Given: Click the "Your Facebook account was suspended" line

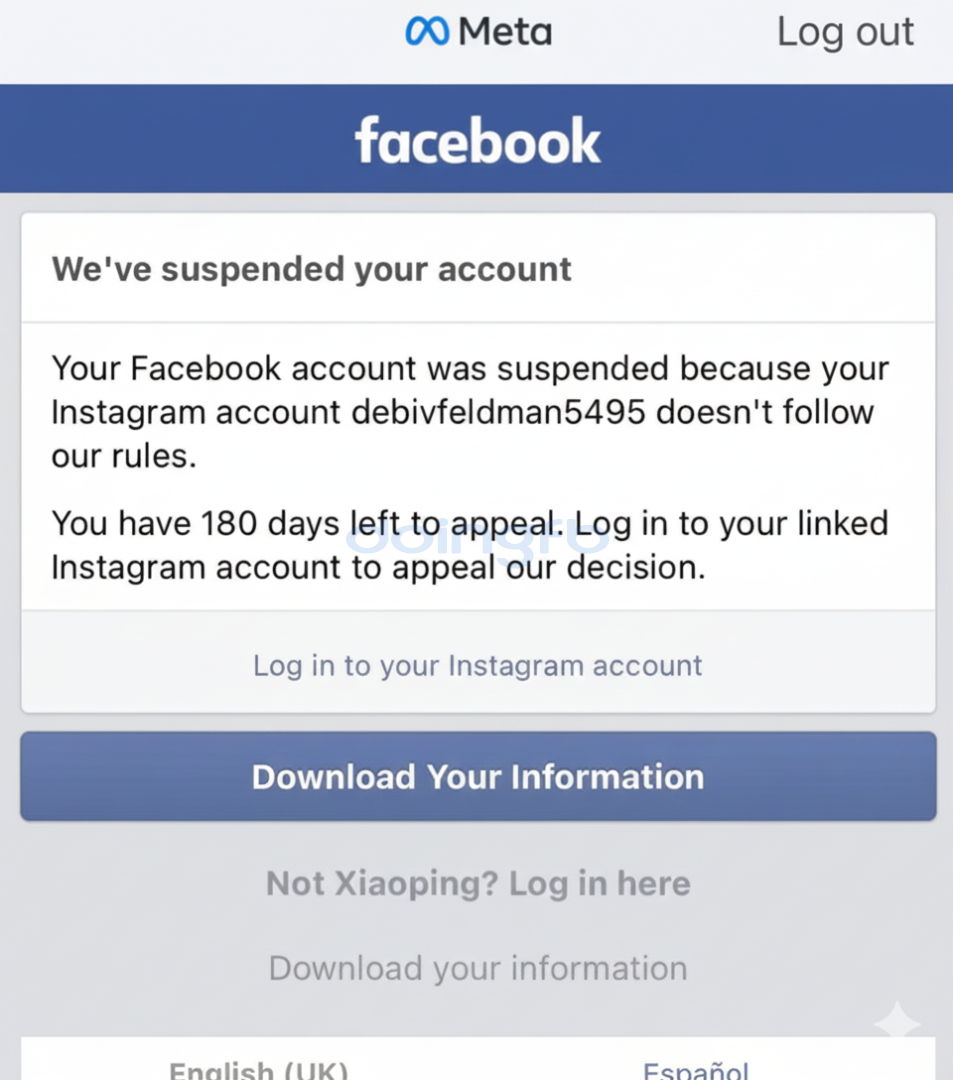Looking at the screenshot, I should [x=470, y=368].
